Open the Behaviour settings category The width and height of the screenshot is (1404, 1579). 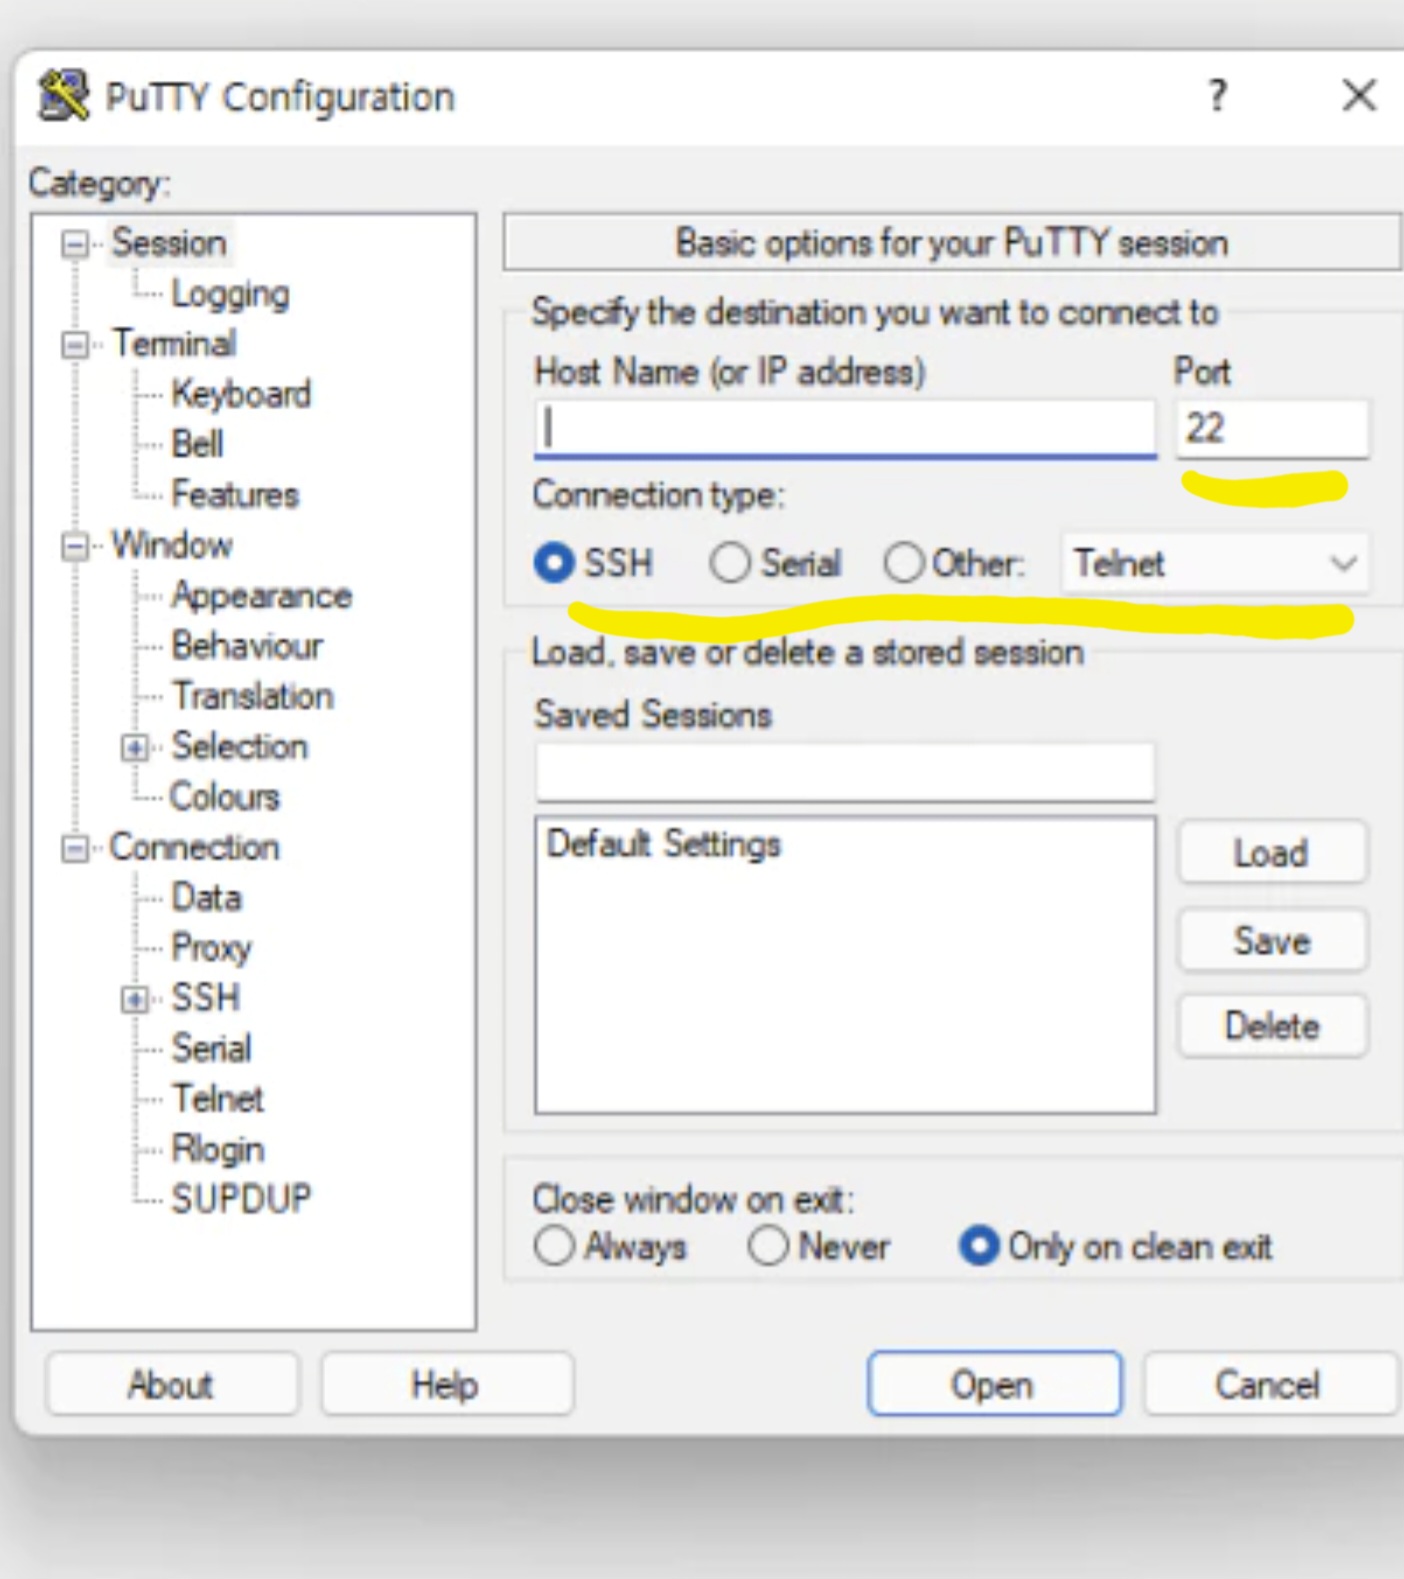[247, 646]
